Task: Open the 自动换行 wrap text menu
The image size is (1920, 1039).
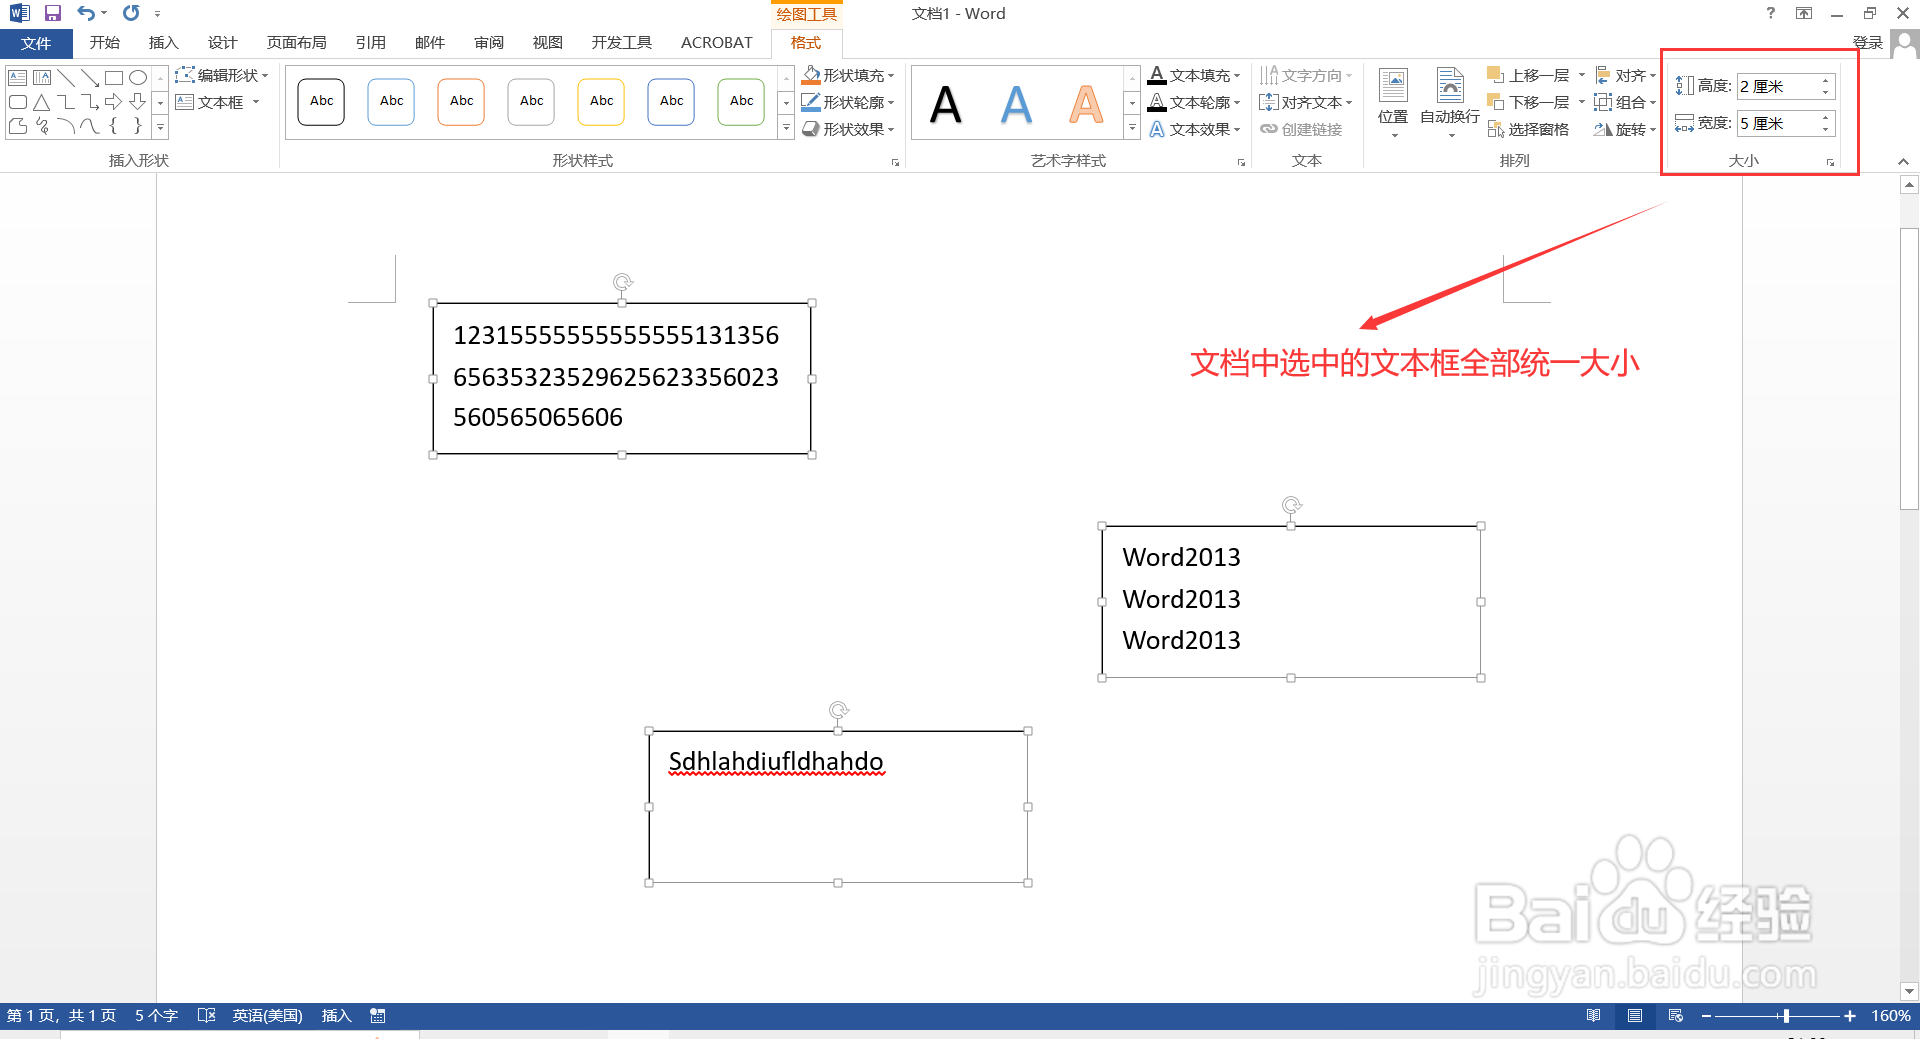Action: point(1450,103)
